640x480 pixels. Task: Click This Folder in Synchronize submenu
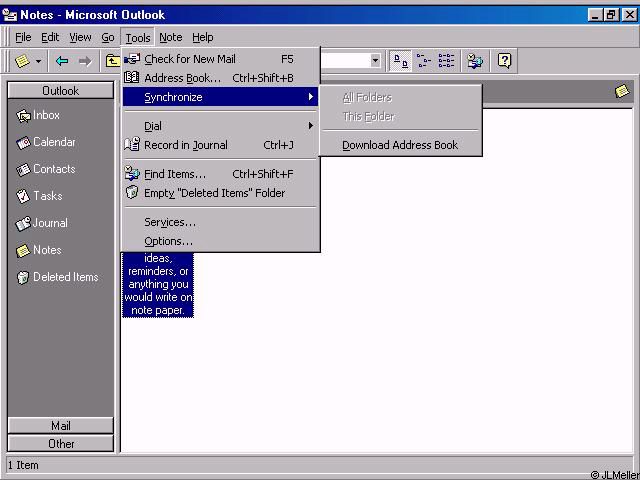pos(400,117)
